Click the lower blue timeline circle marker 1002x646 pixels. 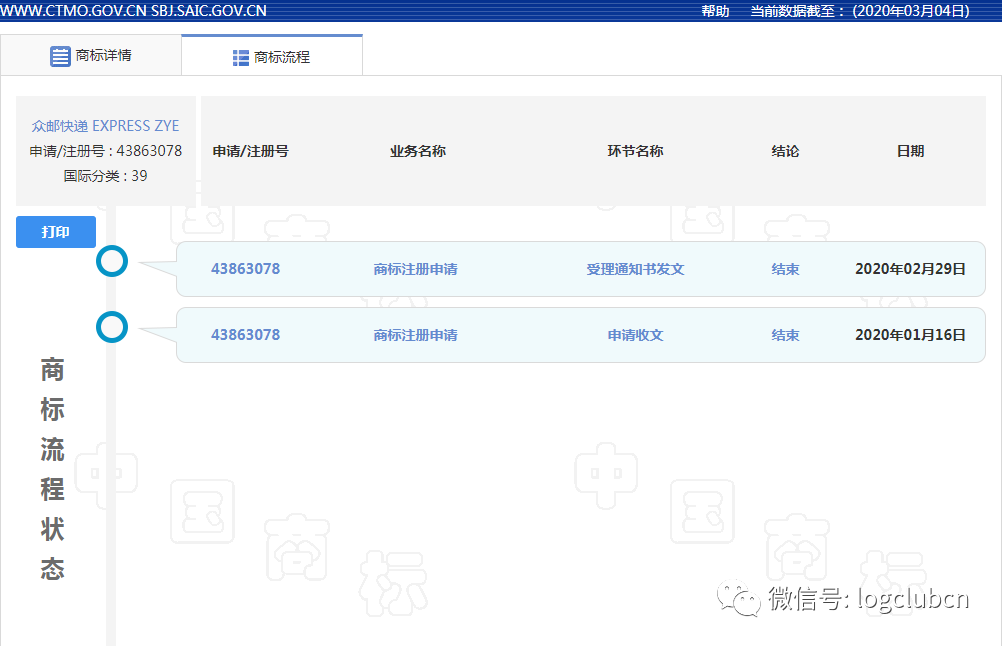(x=112, y=327)
